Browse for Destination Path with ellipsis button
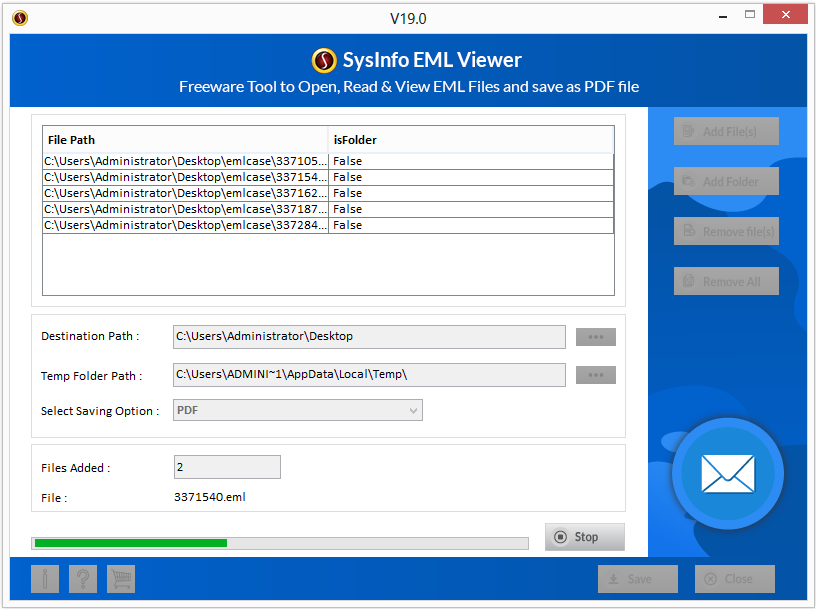Screen dimensions: 816x609 pyautogui.click(x=595, y=337)
